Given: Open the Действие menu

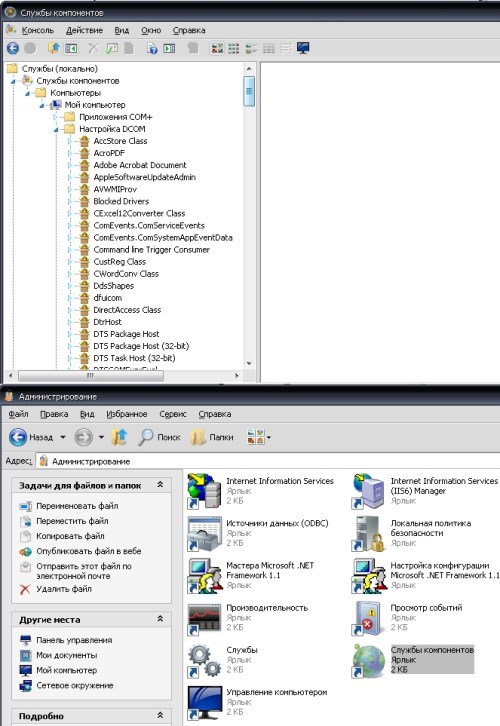Looking at the screenshot, I should pyautogui.click(x=84, y=30).
